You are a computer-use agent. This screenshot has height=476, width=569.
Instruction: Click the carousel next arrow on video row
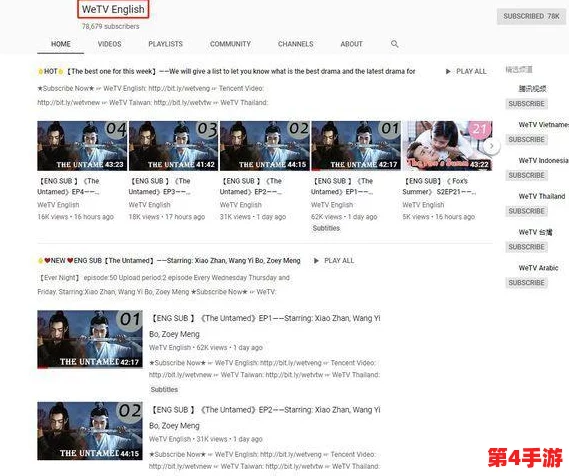[x=491, y=146]
